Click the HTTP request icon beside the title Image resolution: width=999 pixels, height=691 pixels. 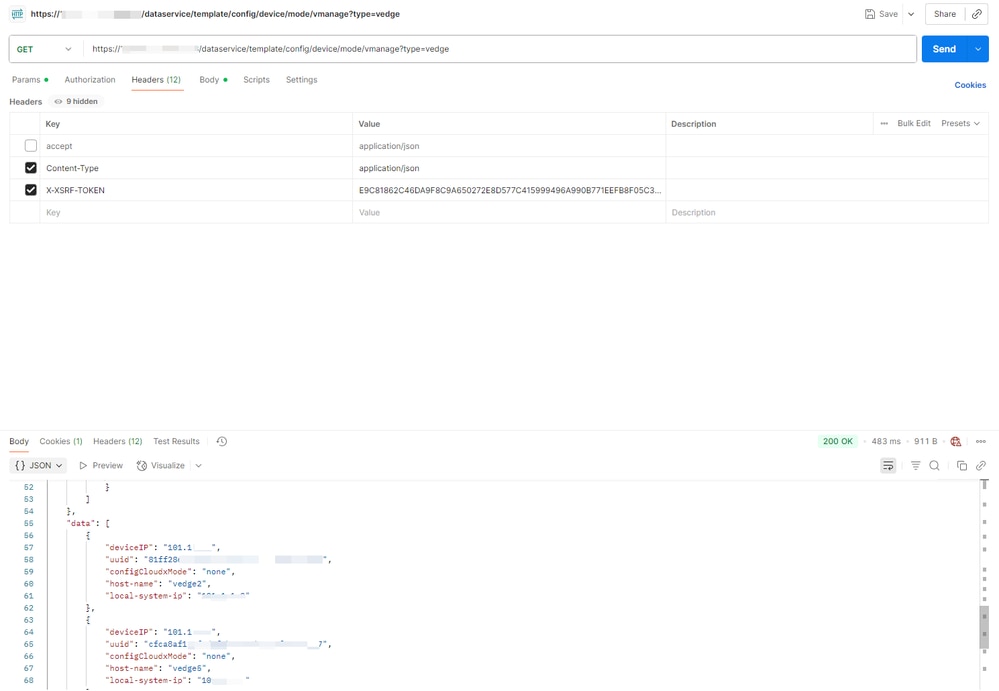click(x=17, y=13)
